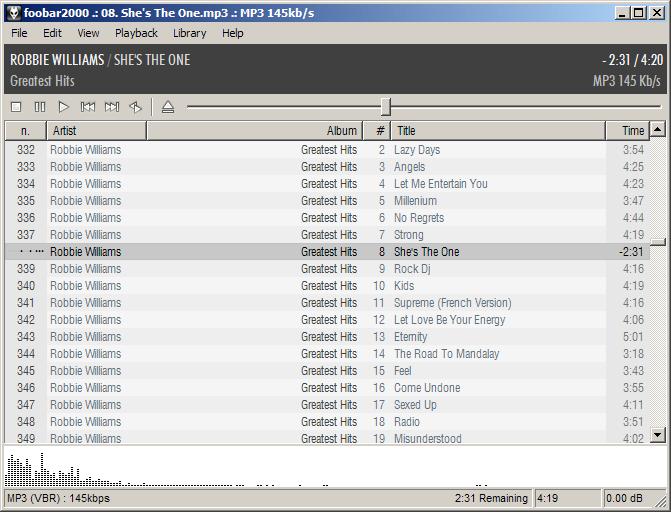Skip to the next track
The image size is (671, 512).
click(112, 107)
